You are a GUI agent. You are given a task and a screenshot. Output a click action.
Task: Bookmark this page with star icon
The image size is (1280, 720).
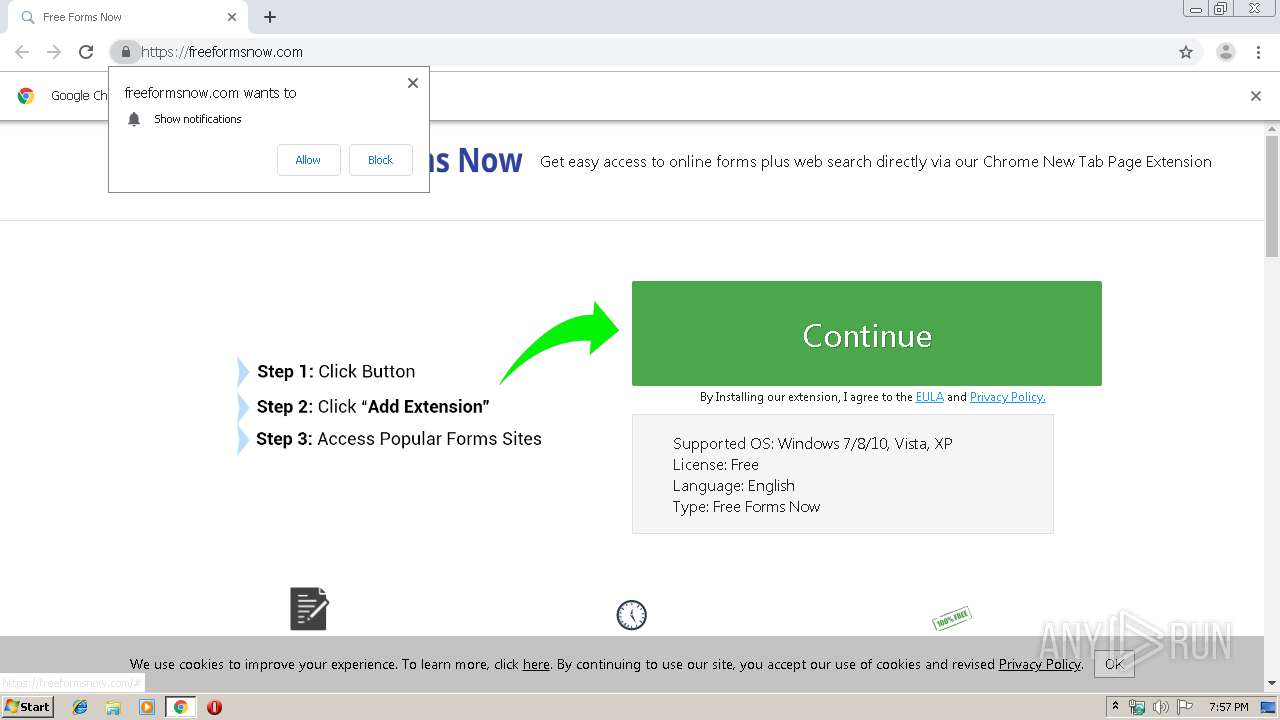1186,52
